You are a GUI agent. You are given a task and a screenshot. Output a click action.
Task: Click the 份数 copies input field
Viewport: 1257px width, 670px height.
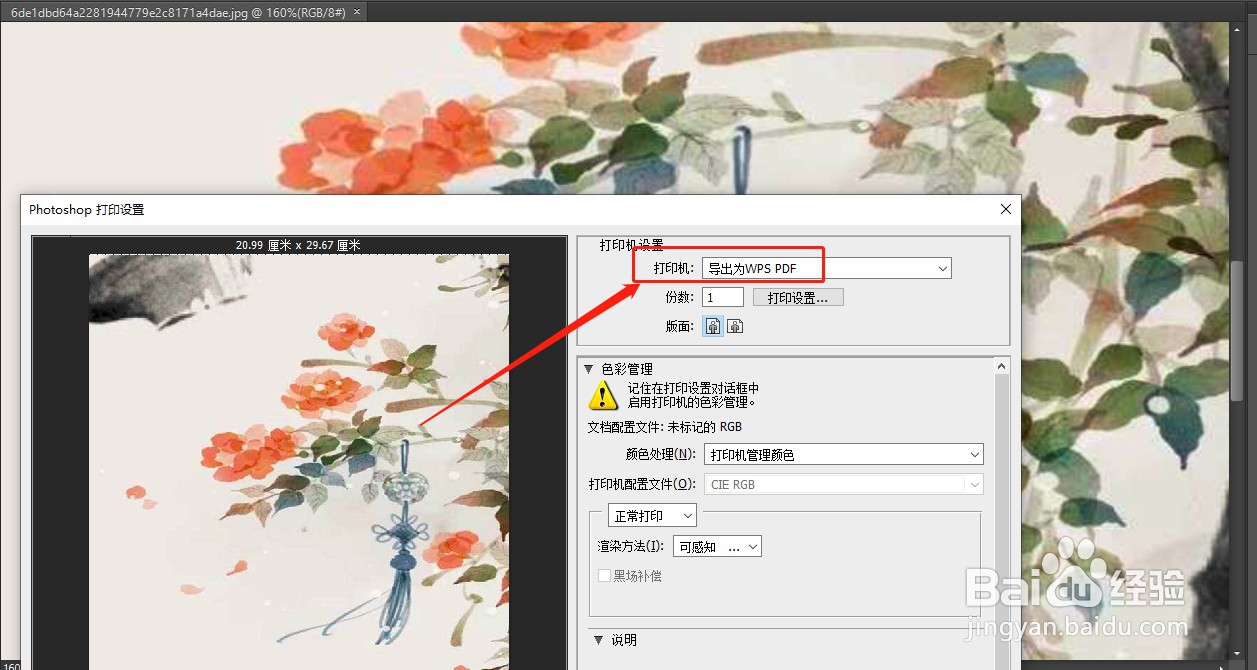pos(722,297)
